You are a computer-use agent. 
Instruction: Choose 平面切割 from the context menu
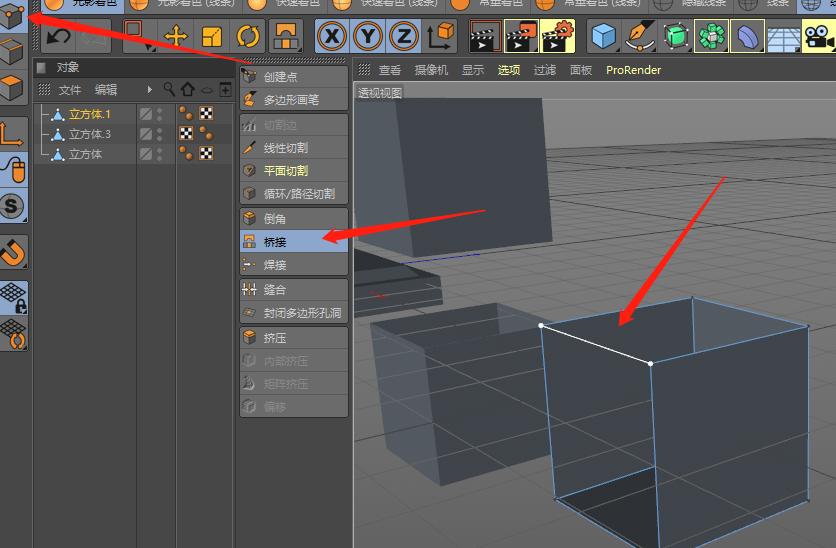pyautogui.click(x=294, y=171)
